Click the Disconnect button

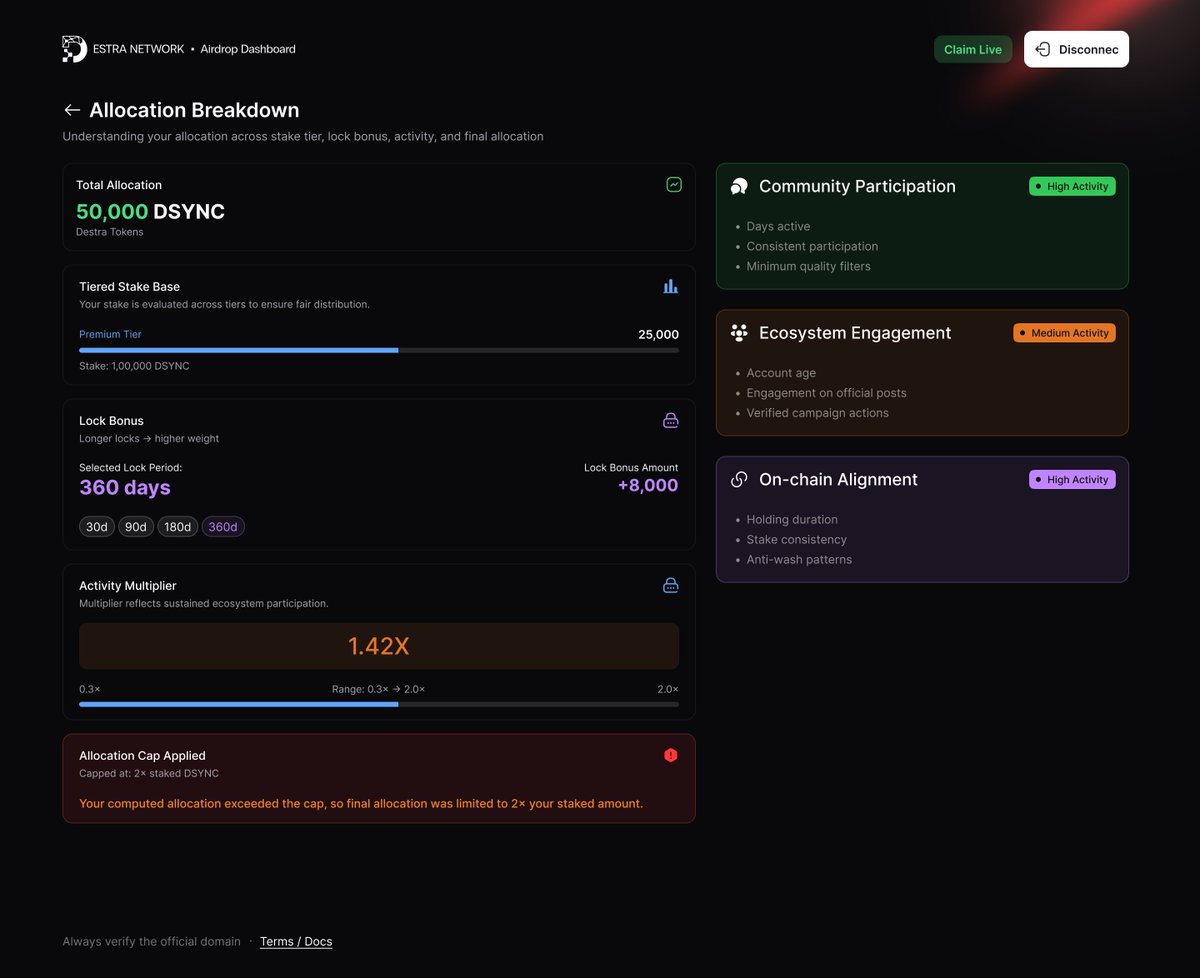[x=1076, y=49]
